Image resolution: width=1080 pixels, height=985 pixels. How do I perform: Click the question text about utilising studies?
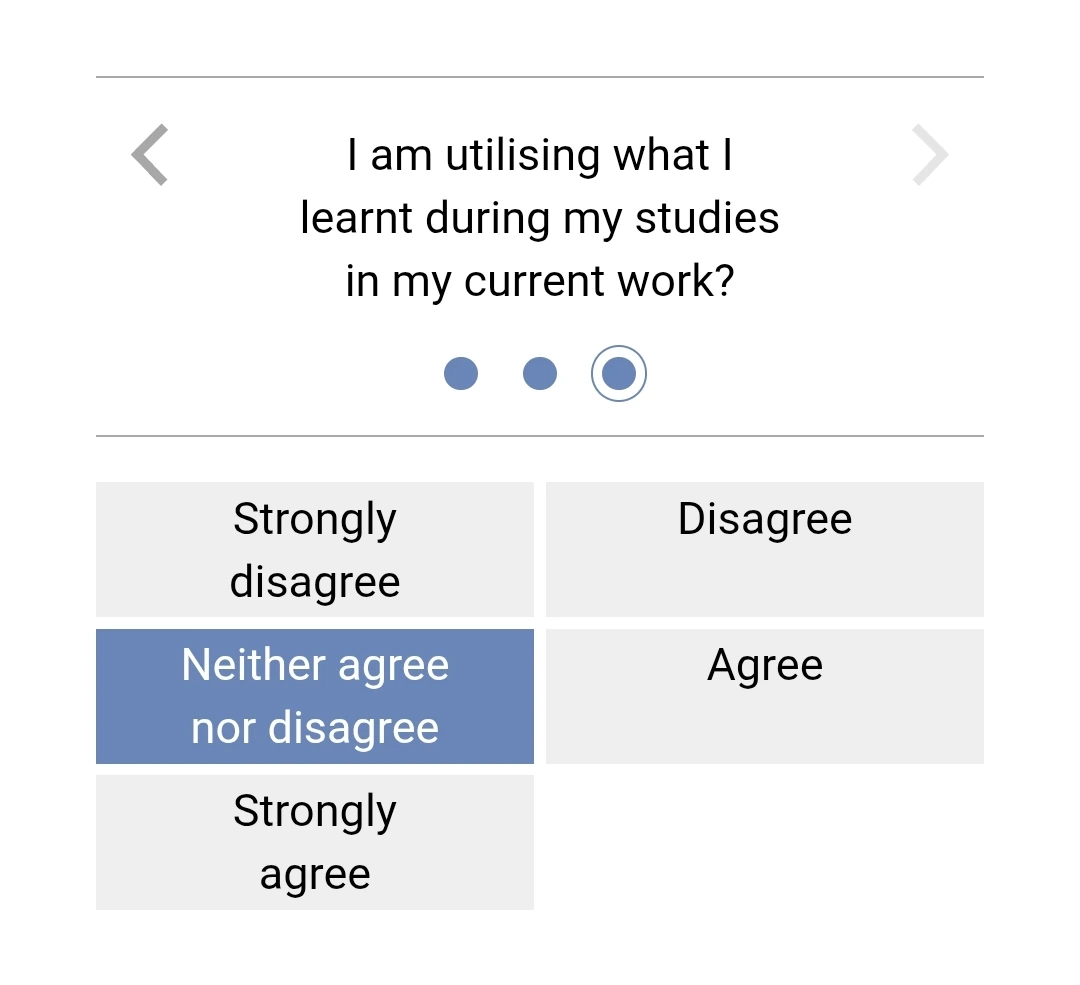click(x=540, y=218)
